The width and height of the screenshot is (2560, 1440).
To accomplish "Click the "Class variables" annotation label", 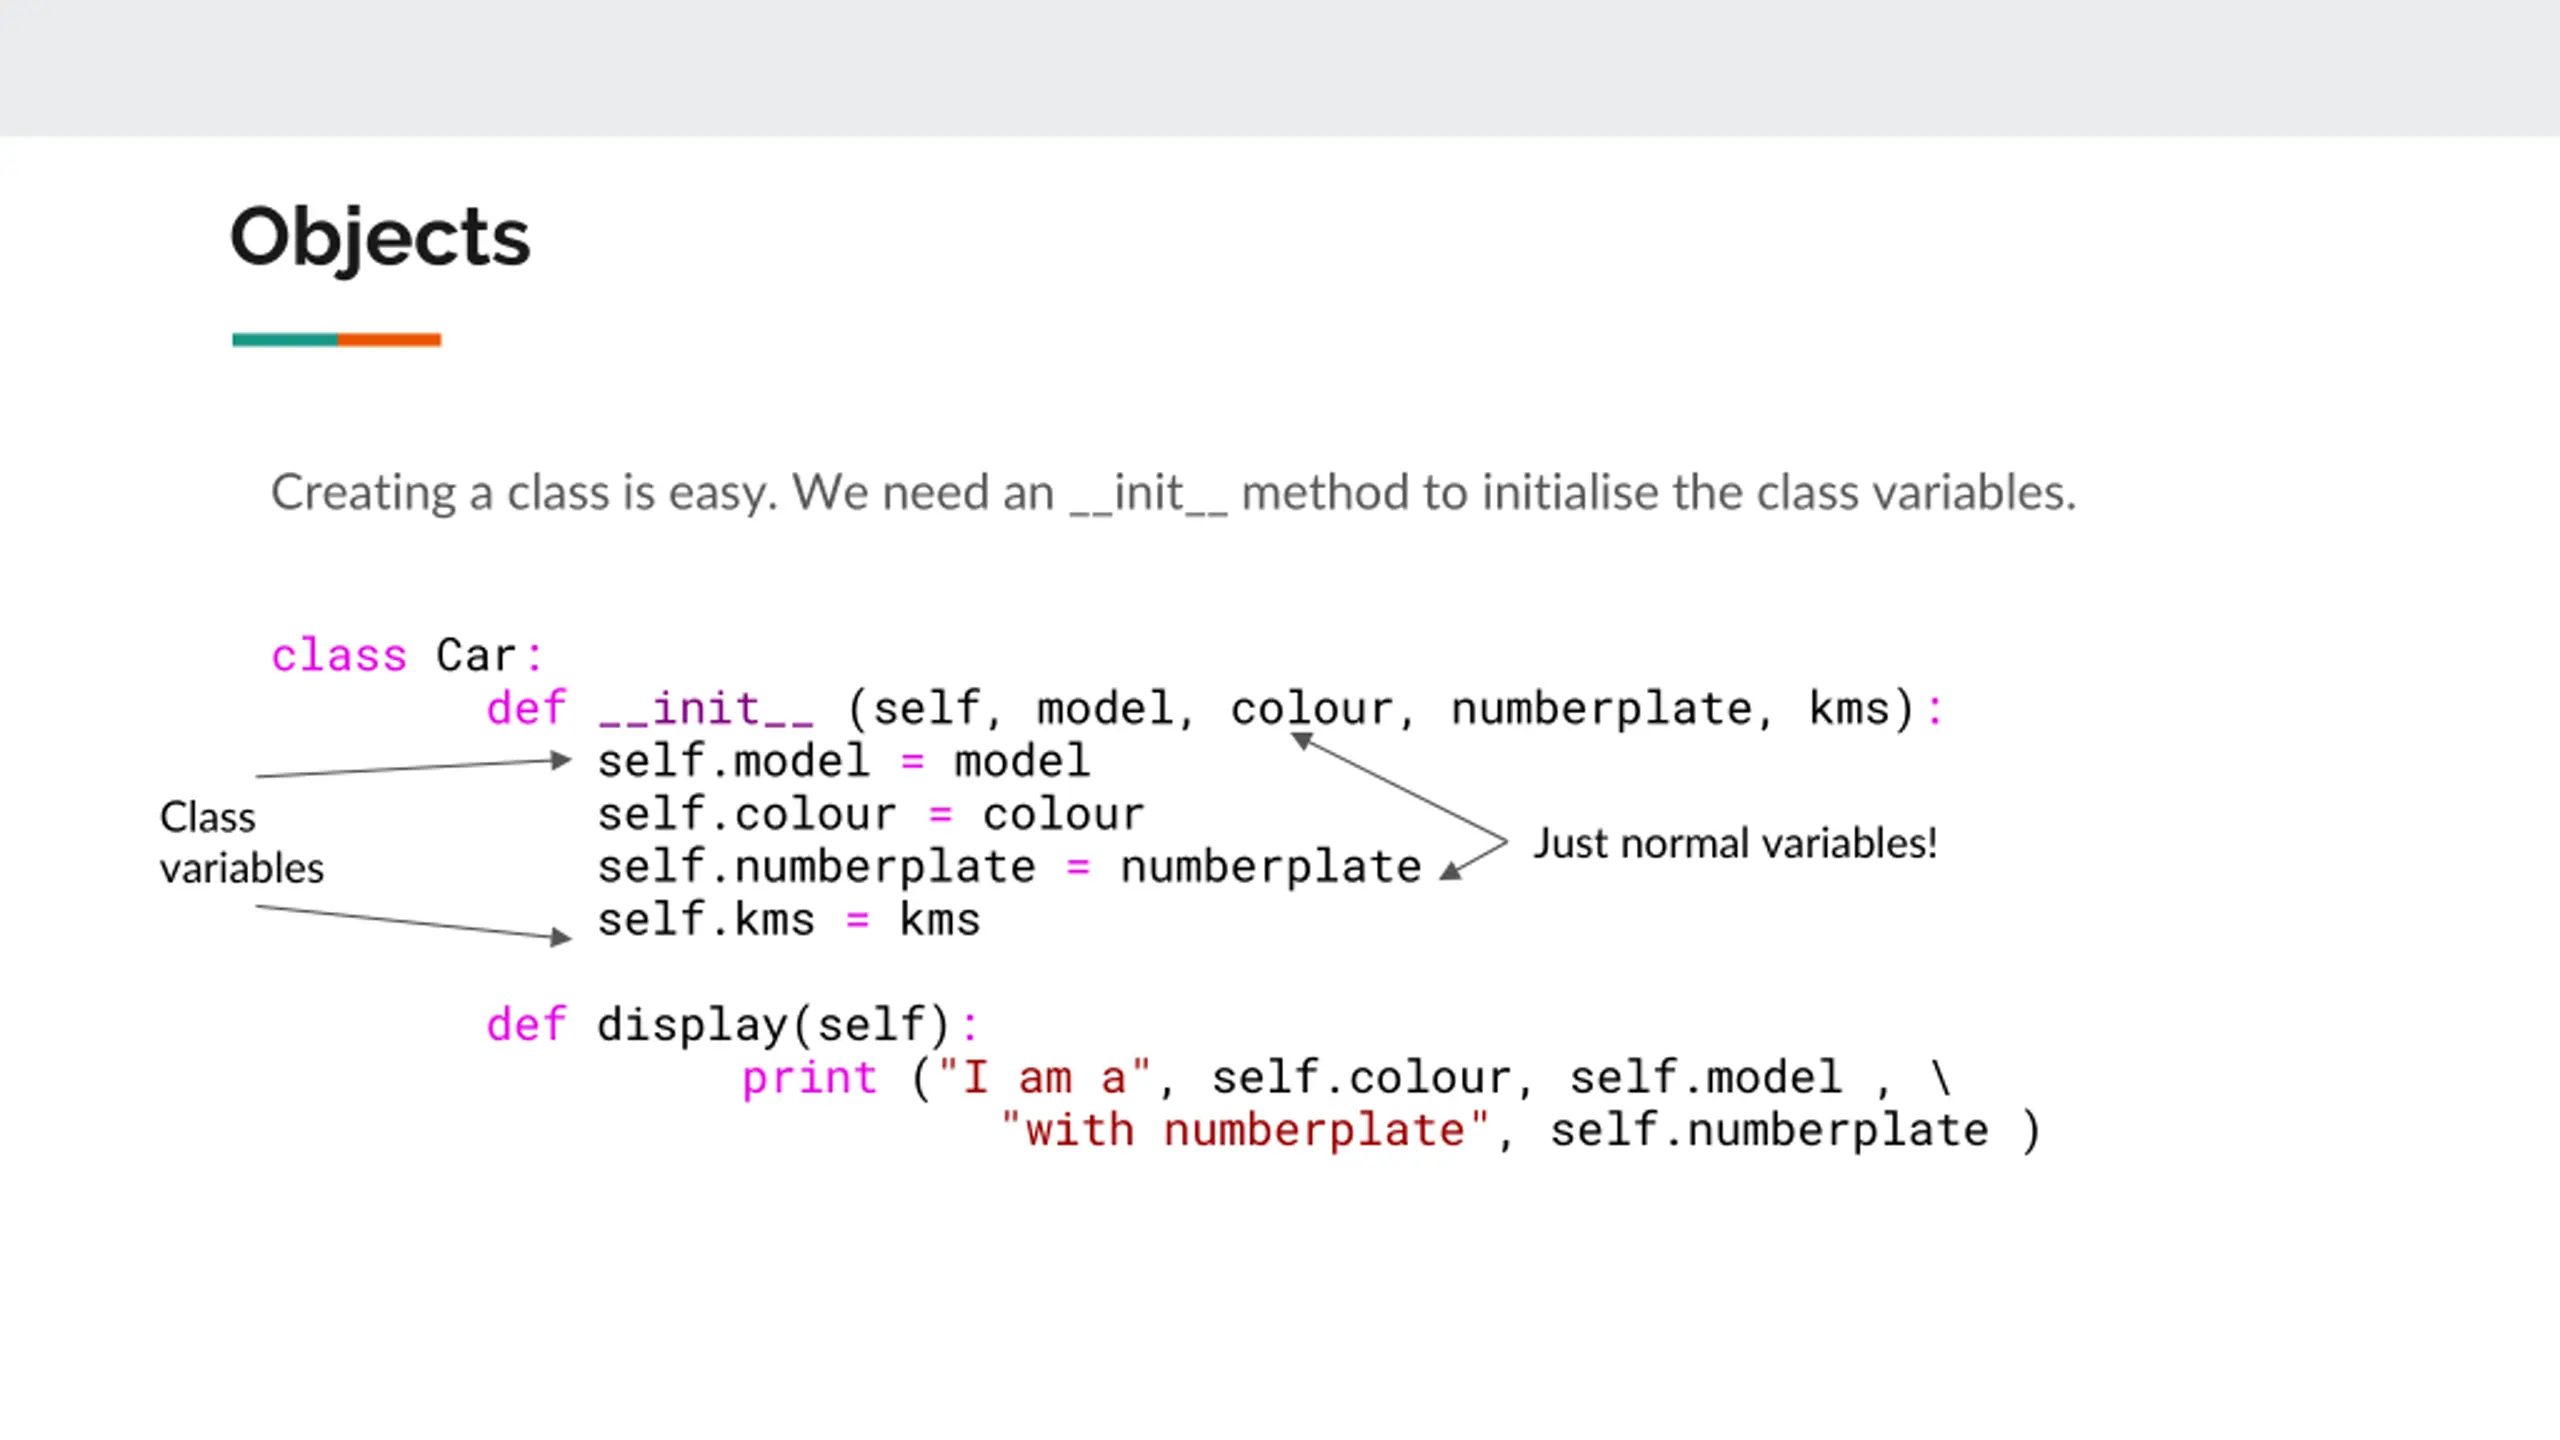I will [242, 842].
